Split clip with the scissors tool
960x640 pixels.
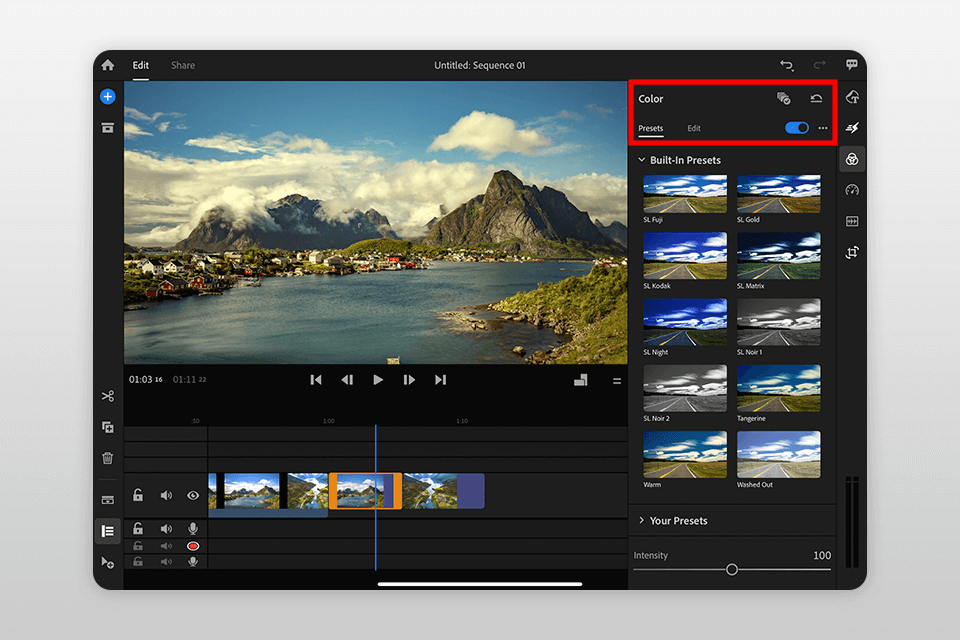coord(108,396)
